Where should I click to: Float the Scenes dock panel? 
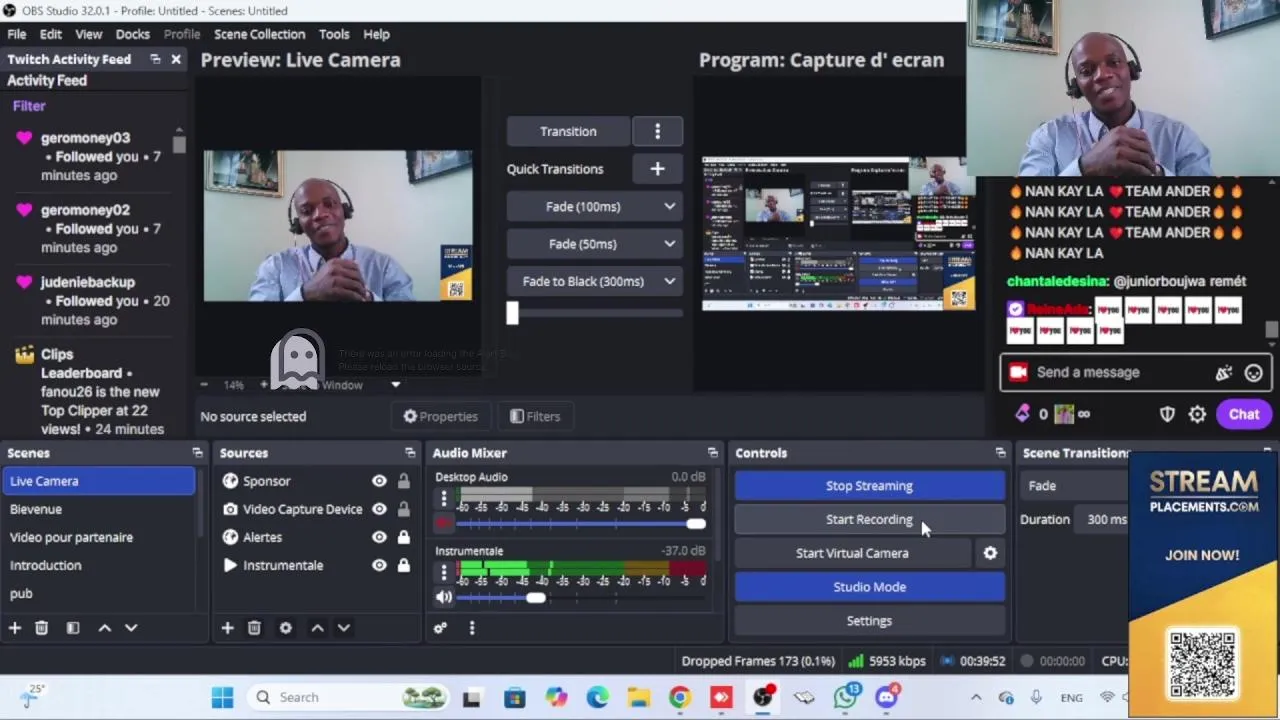197,453
